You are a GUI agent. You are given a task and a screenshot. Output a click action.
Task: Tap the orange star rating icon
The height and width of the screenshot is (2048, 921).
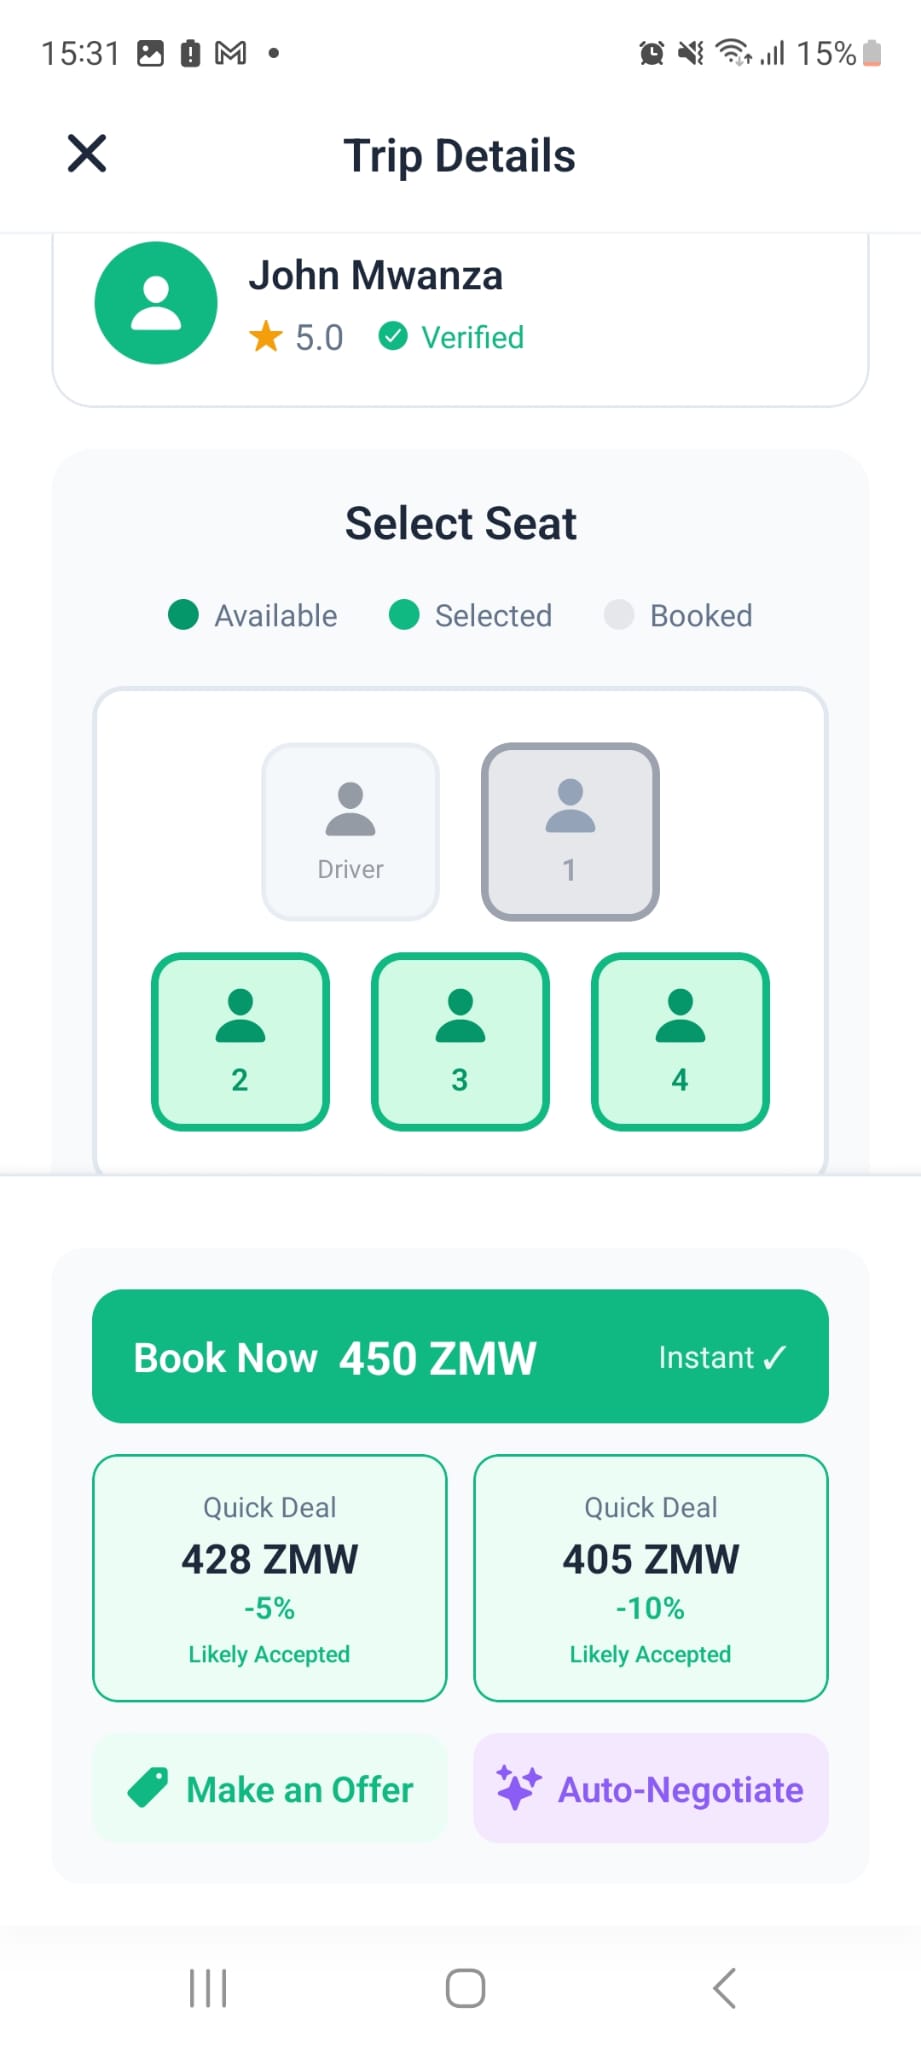pos(266,337)
